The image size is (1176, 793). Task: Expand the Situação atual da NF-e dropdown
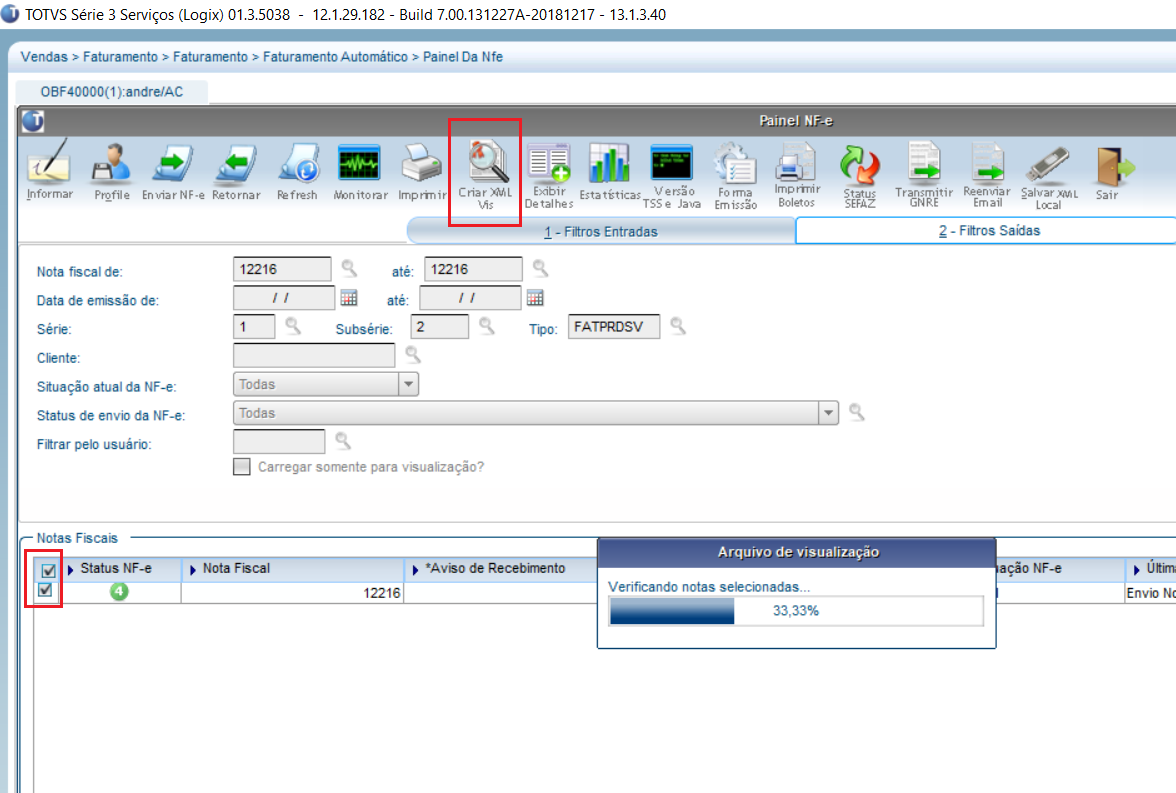(x=408, y=384)
